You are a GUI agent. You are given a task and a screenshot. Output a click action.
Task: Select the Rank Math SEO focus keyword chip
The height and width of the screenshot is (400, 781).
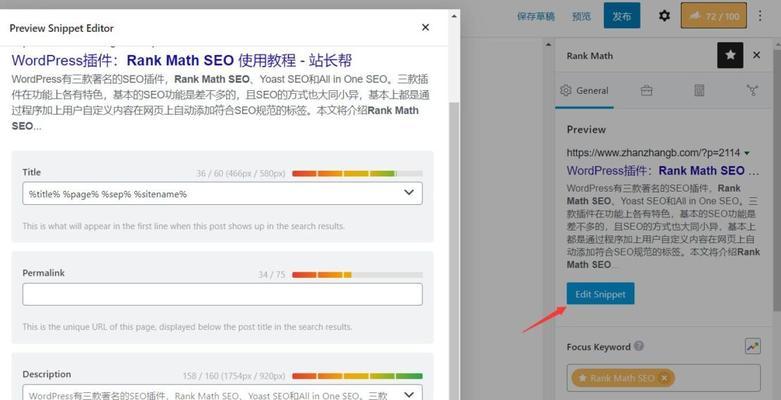[x=623, y=378]
